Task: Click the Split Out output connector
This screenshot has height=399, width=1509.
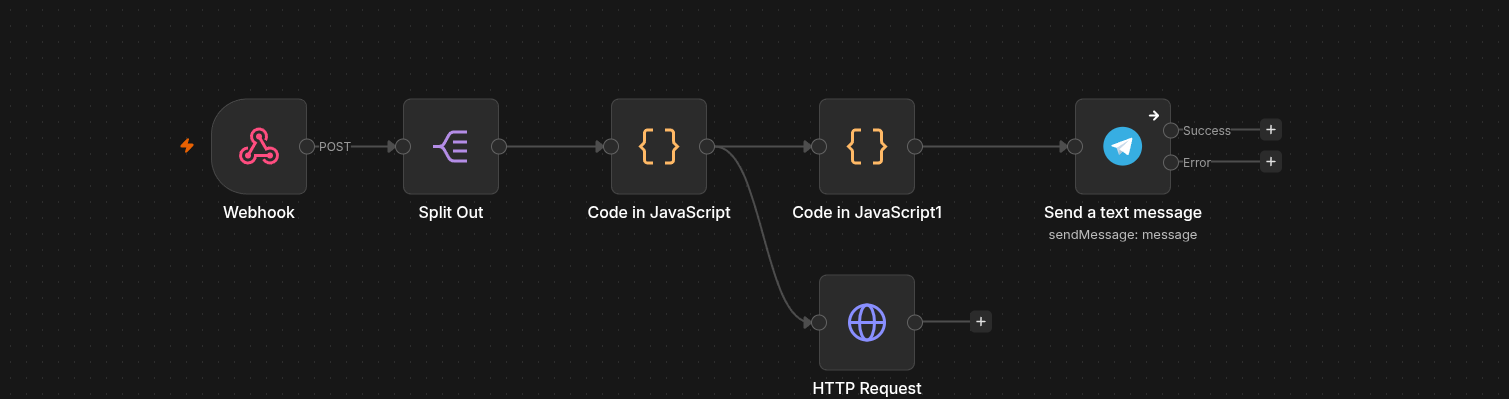Action: click(x=499, y=146)
